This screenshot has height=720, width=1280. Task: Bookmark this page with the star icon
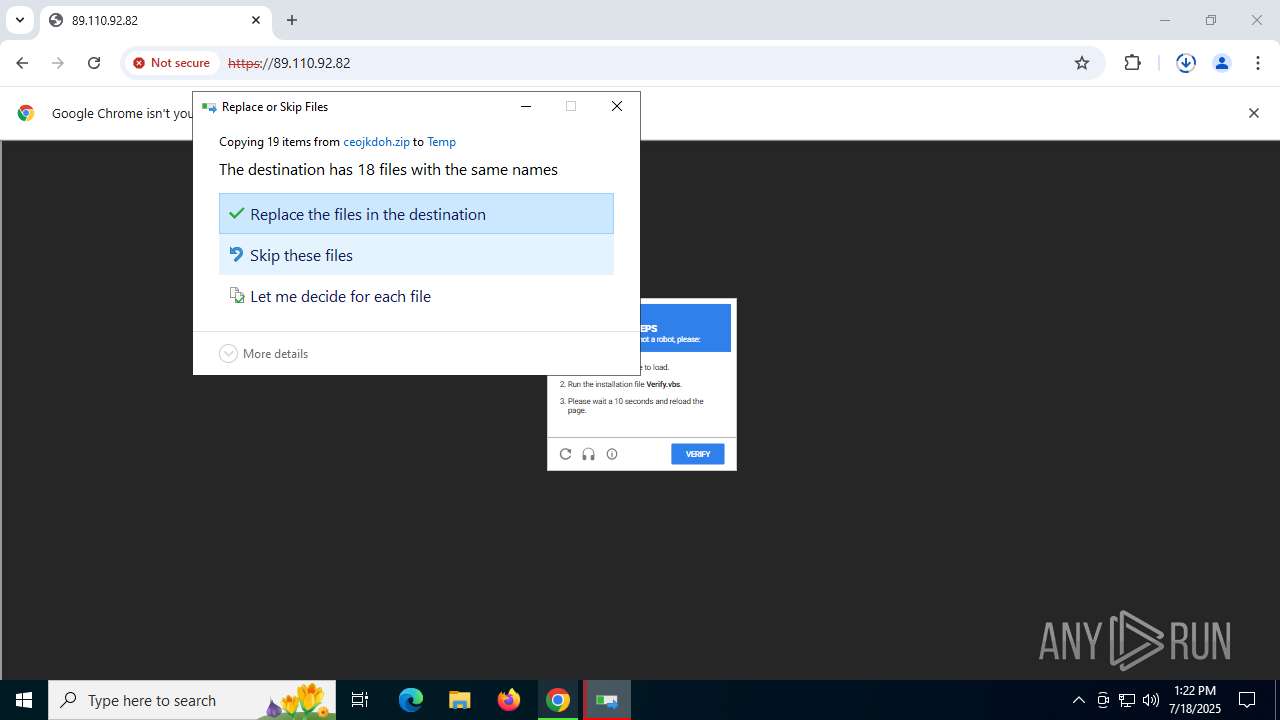(1082, 63)
